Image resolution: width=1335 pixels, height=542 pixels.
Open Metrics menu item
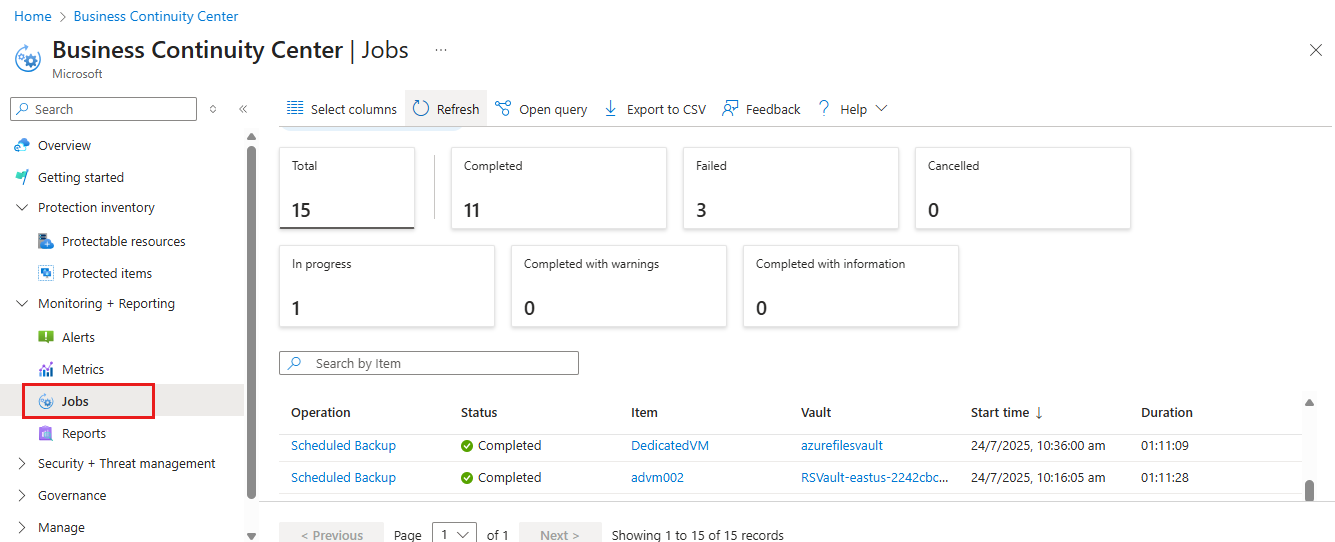coord(83,370)
